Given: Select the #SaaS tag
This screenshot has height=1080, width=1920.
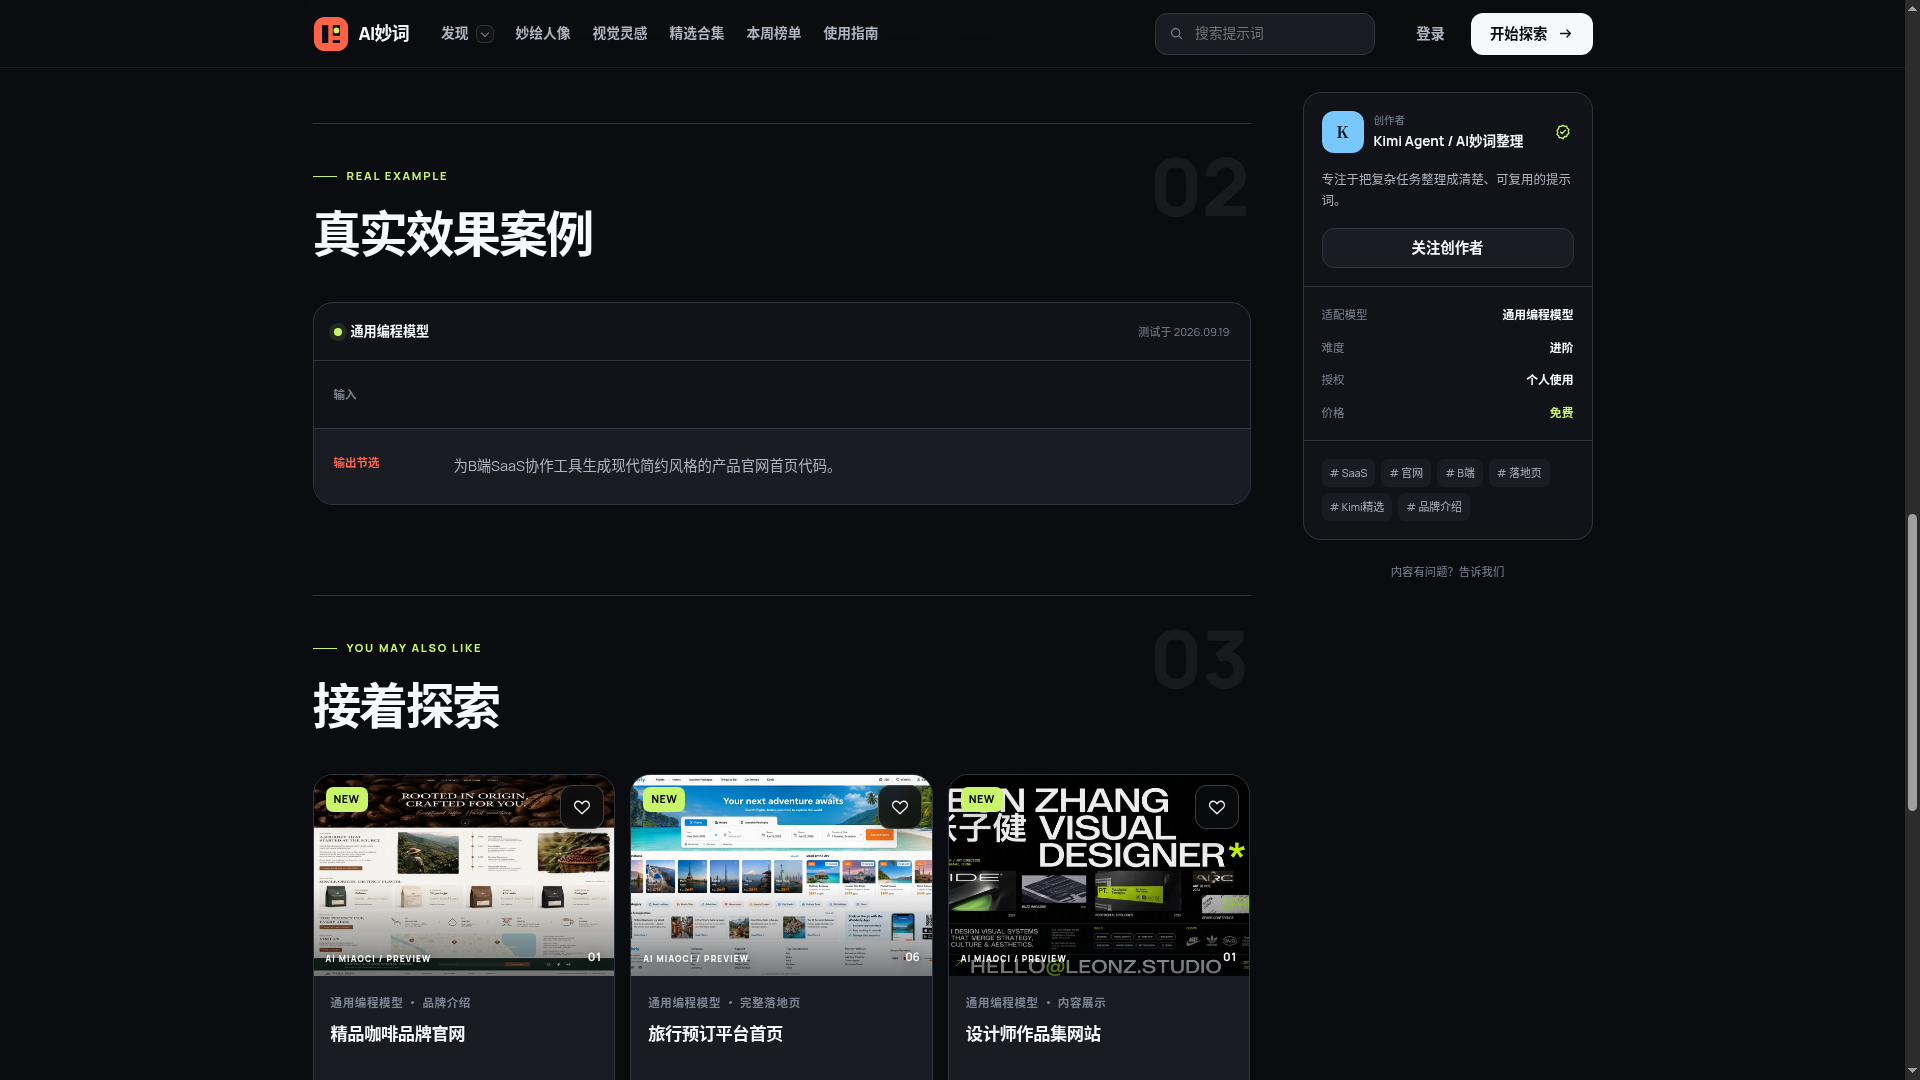Looking at the screenshot, I should [1349, 473].
